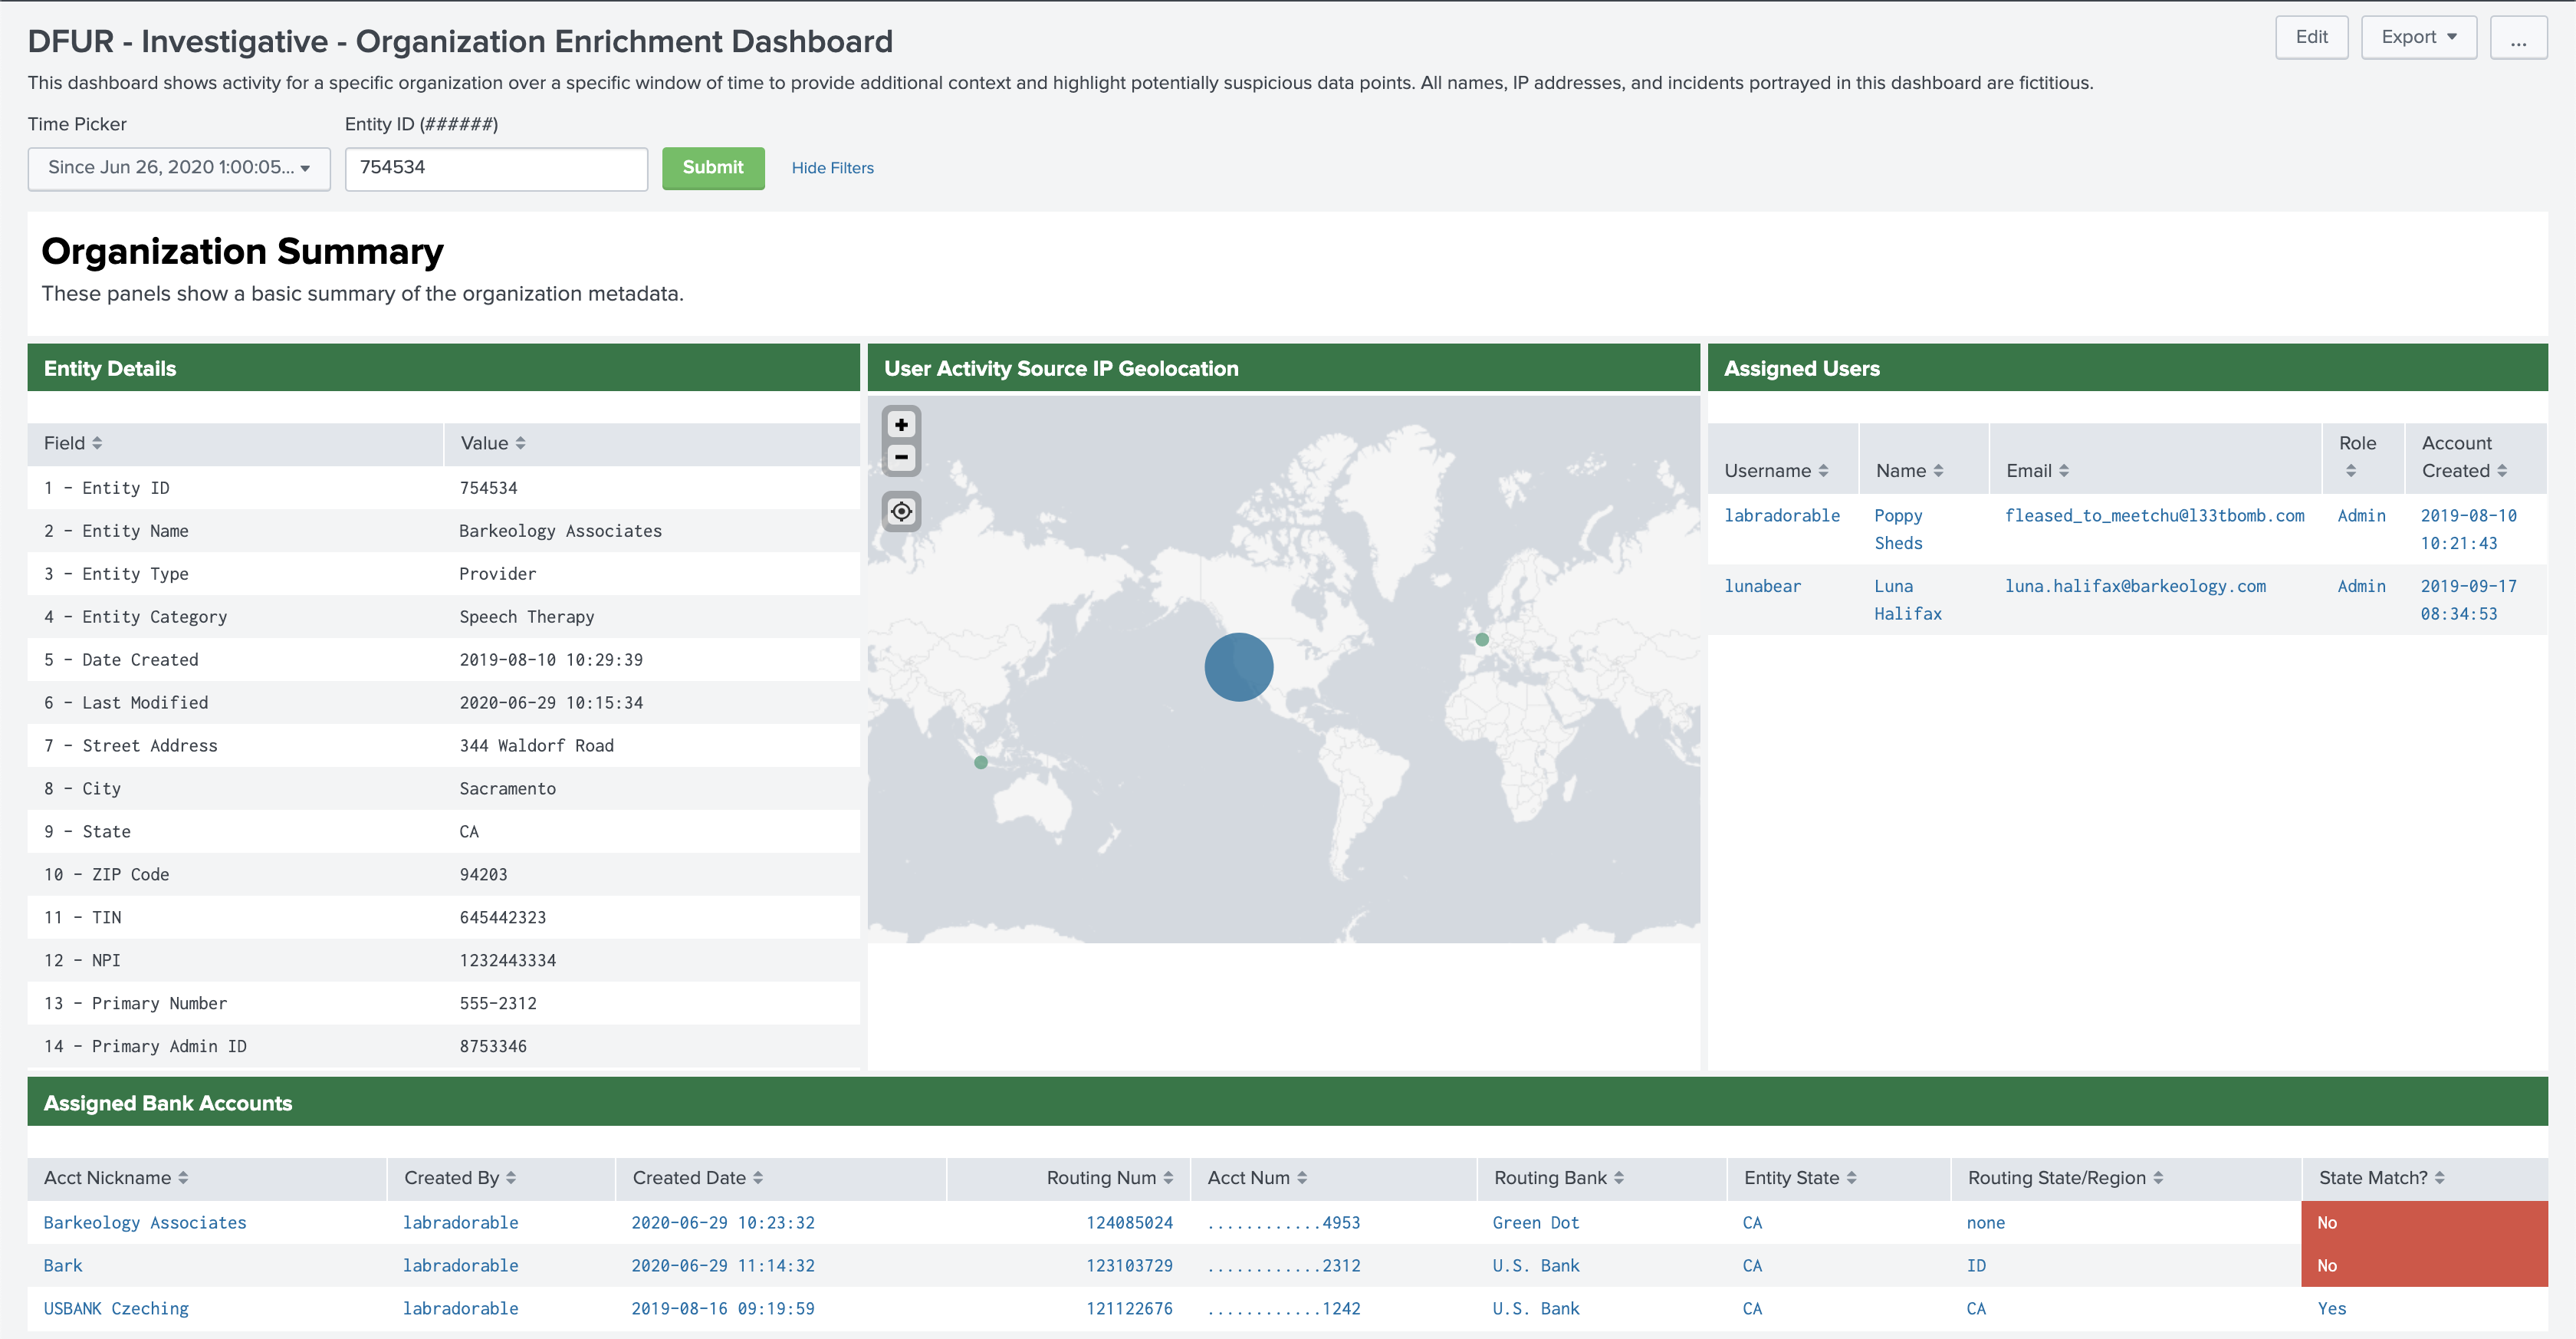The width and height of the screenshot is (2576, 1339).
Task: Click acct num ending 4953
Action: click(1283, 1223)
